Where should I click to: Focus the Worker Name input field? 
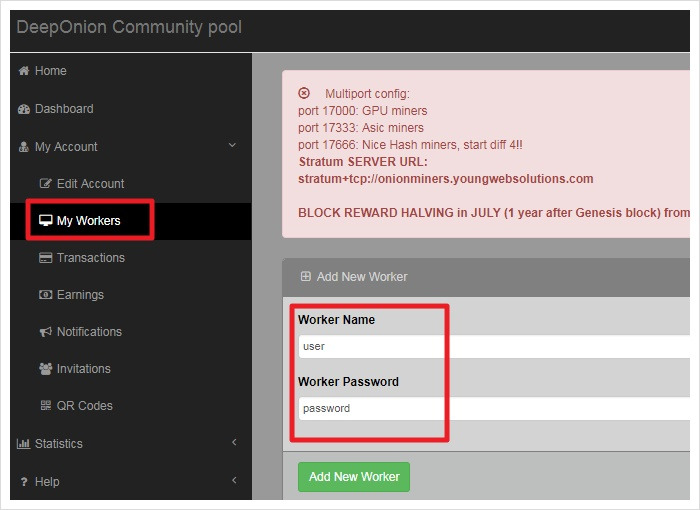[x=494, y=347]
